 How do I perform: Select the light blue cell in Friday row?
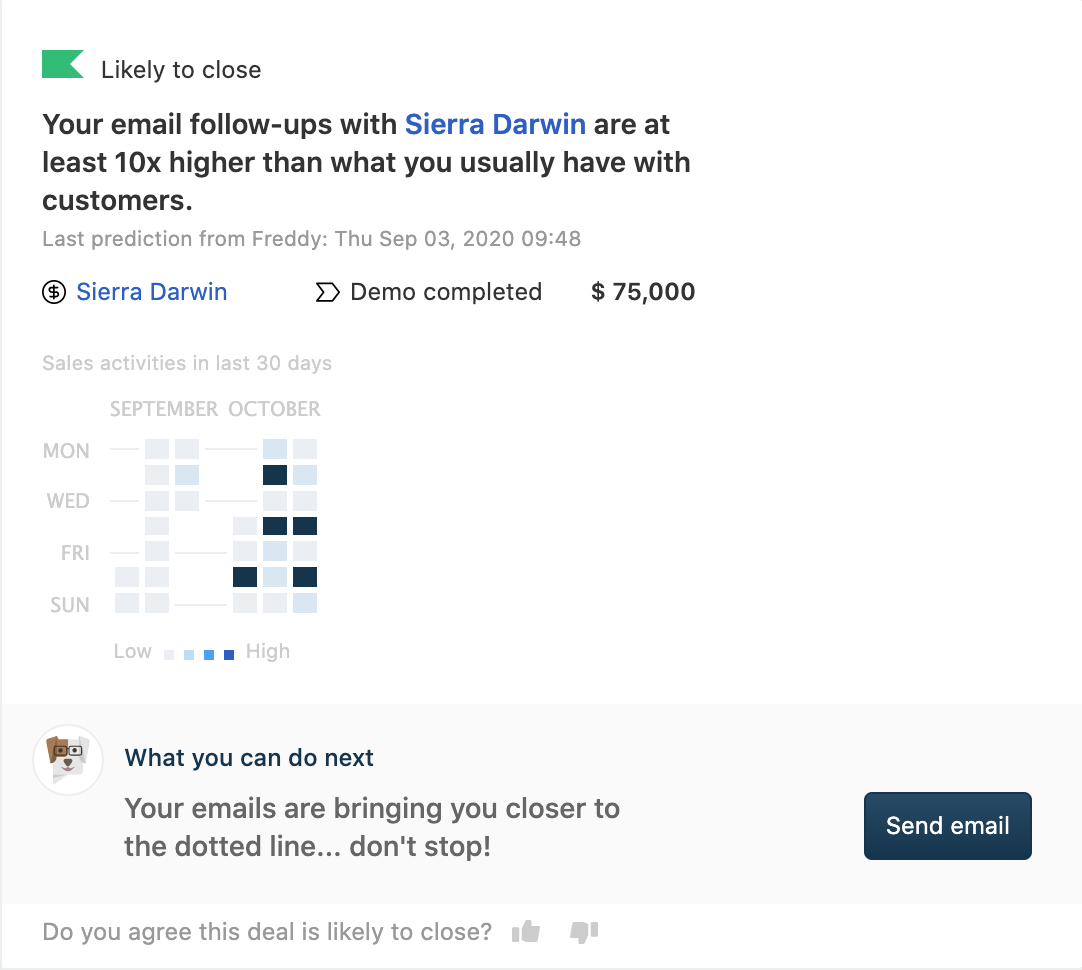[x=275, y=551]
